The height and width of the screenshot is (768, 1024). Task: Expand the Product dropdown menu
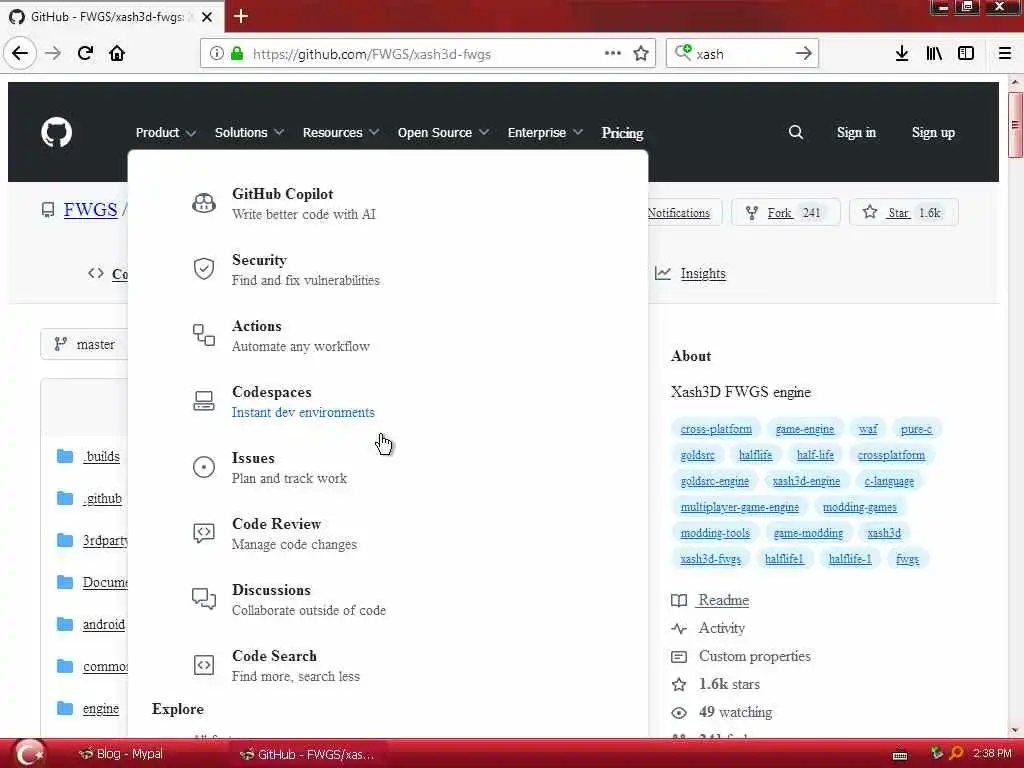click(x=165, y=133)
